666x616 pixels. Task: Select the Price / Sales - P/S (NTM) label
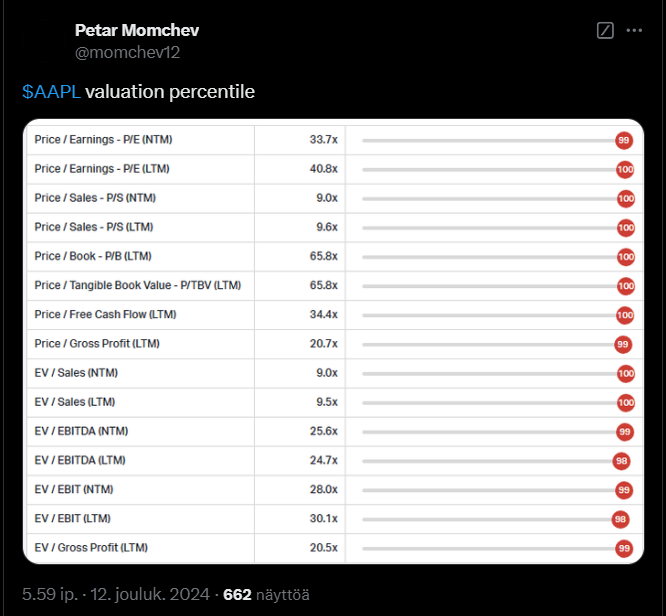coord(95,198)
